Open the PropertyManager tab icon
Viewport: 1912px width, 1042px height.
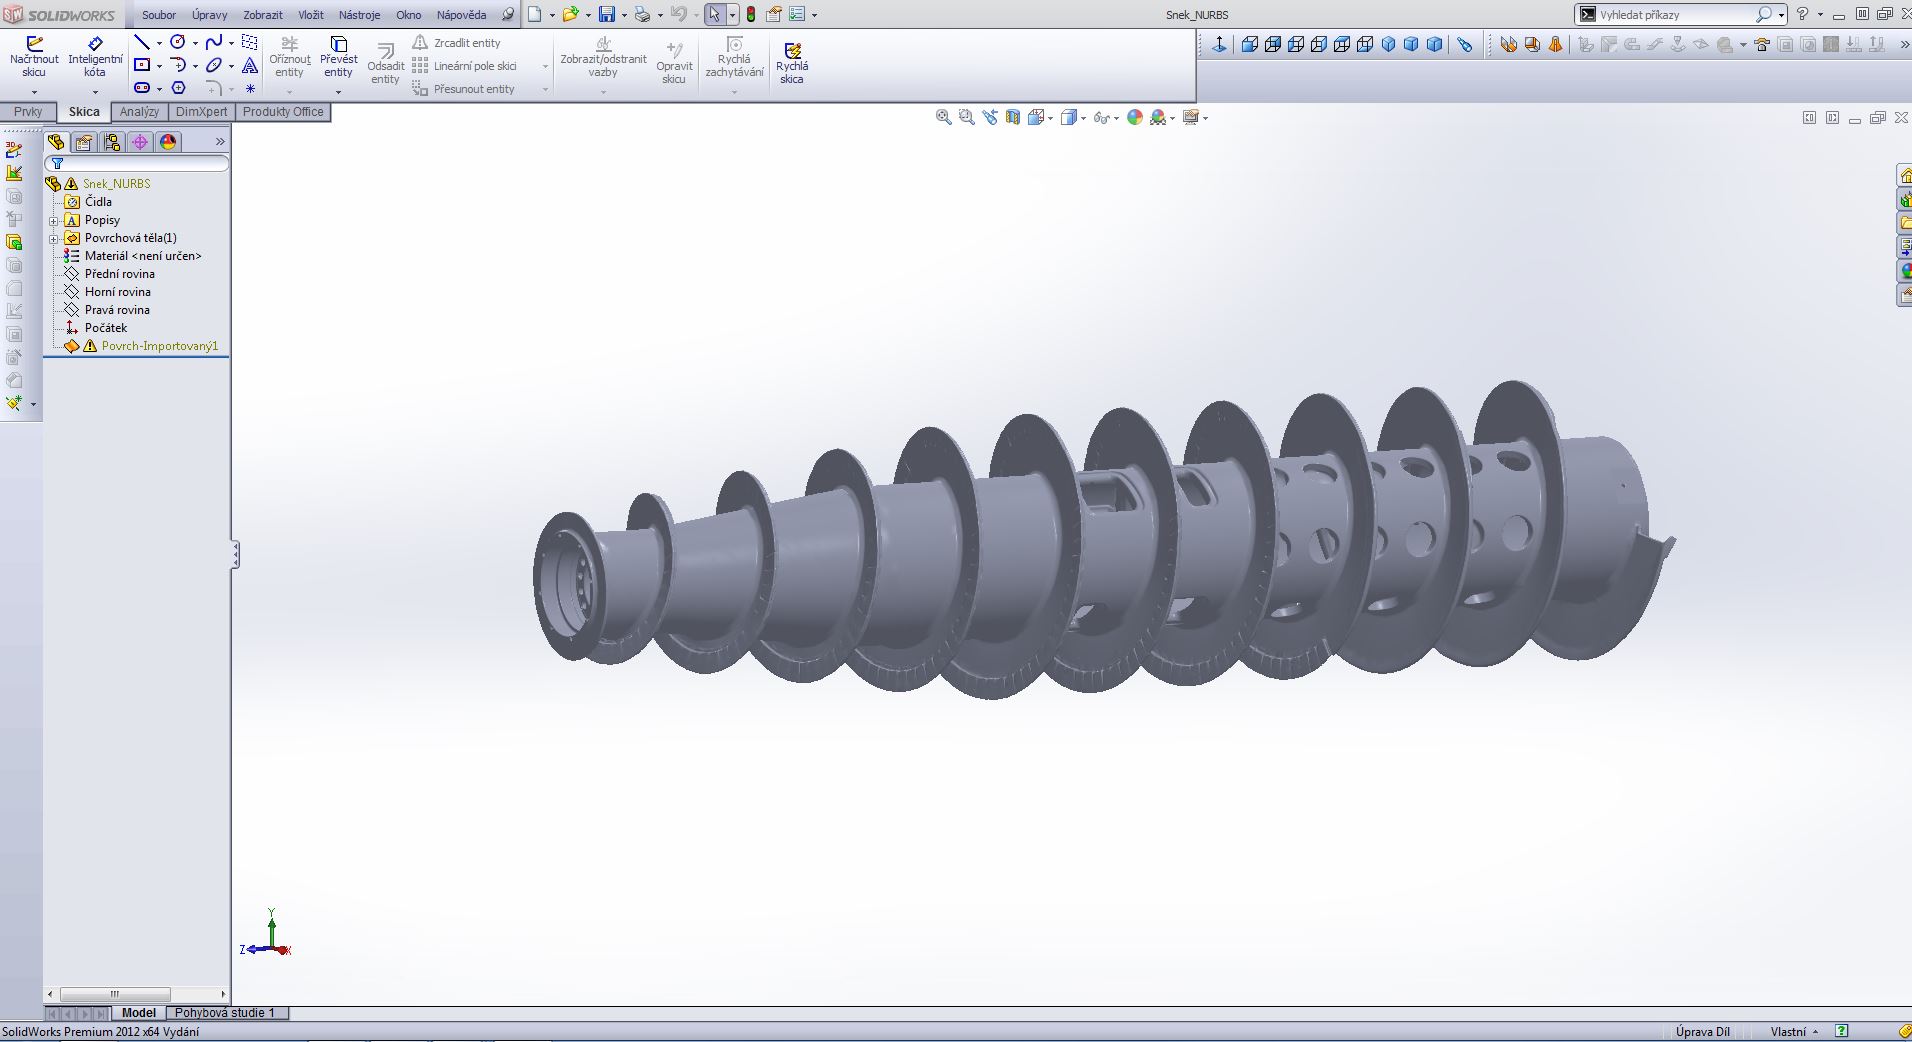(x=84, y=142)
